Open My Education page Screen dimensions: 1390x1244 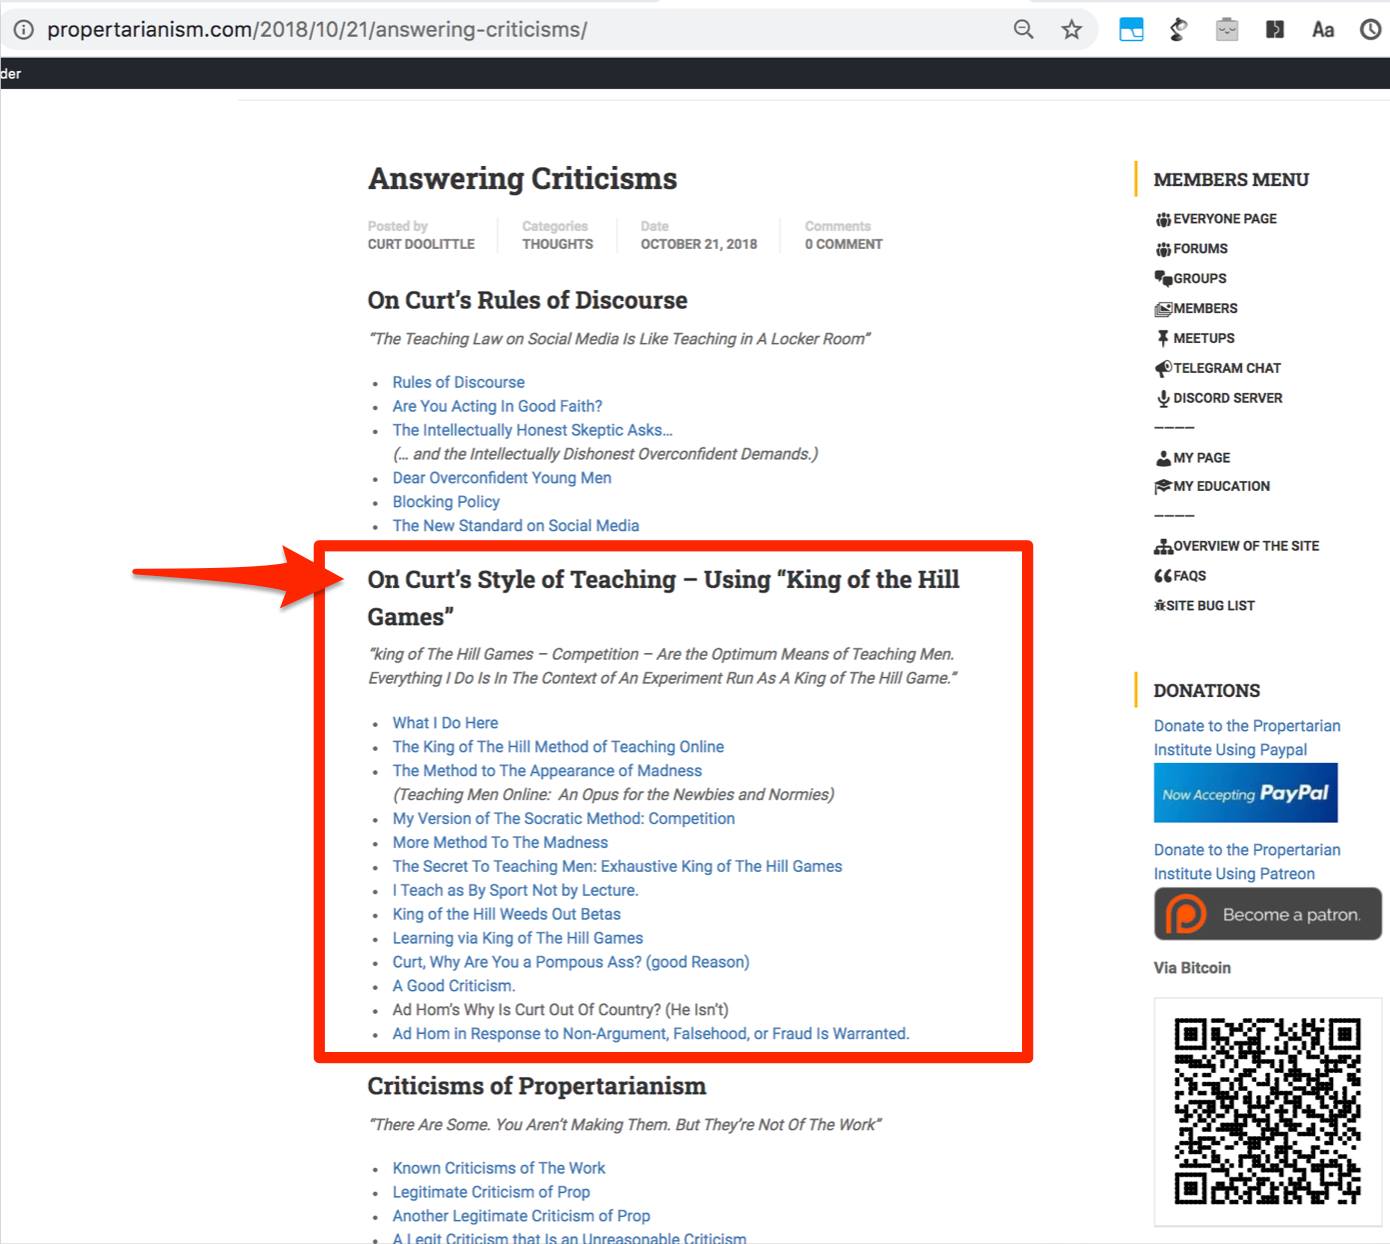pyautogui.click(x=1221, y=486)
